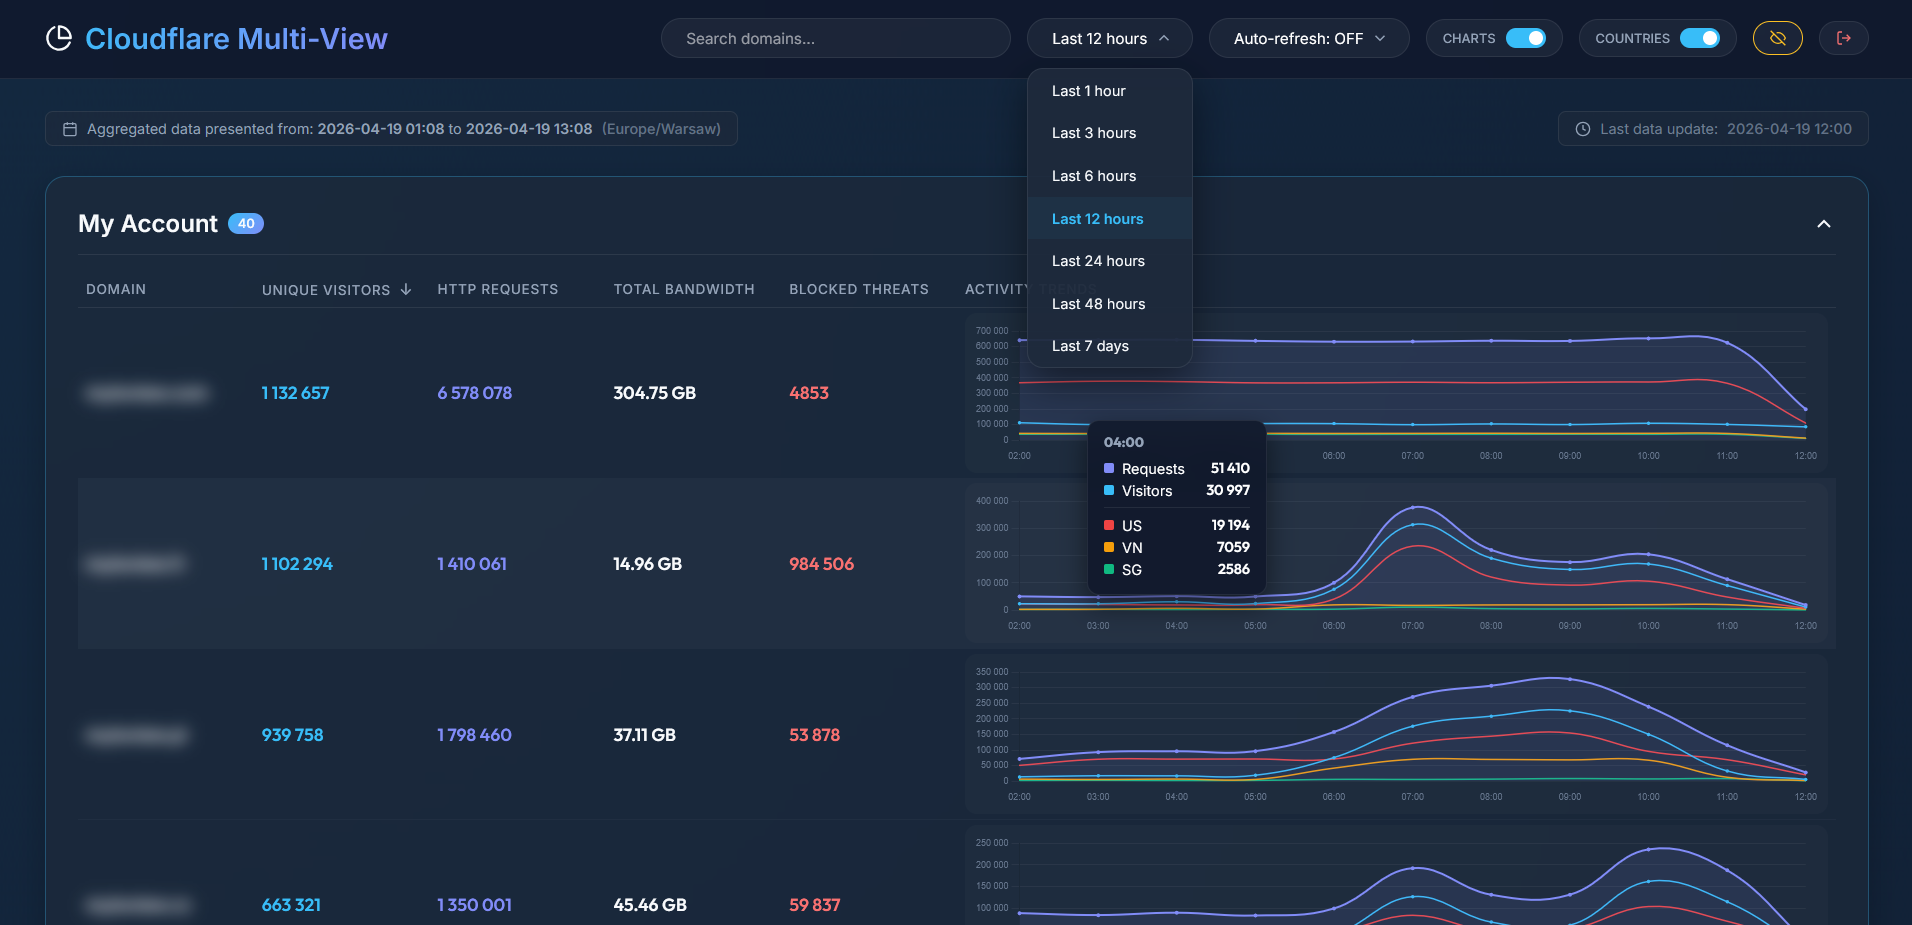This screenshot has width=1912, height=925.
Task: Click the sort arrow on Unique Visitors column
Action: [405, 289]
